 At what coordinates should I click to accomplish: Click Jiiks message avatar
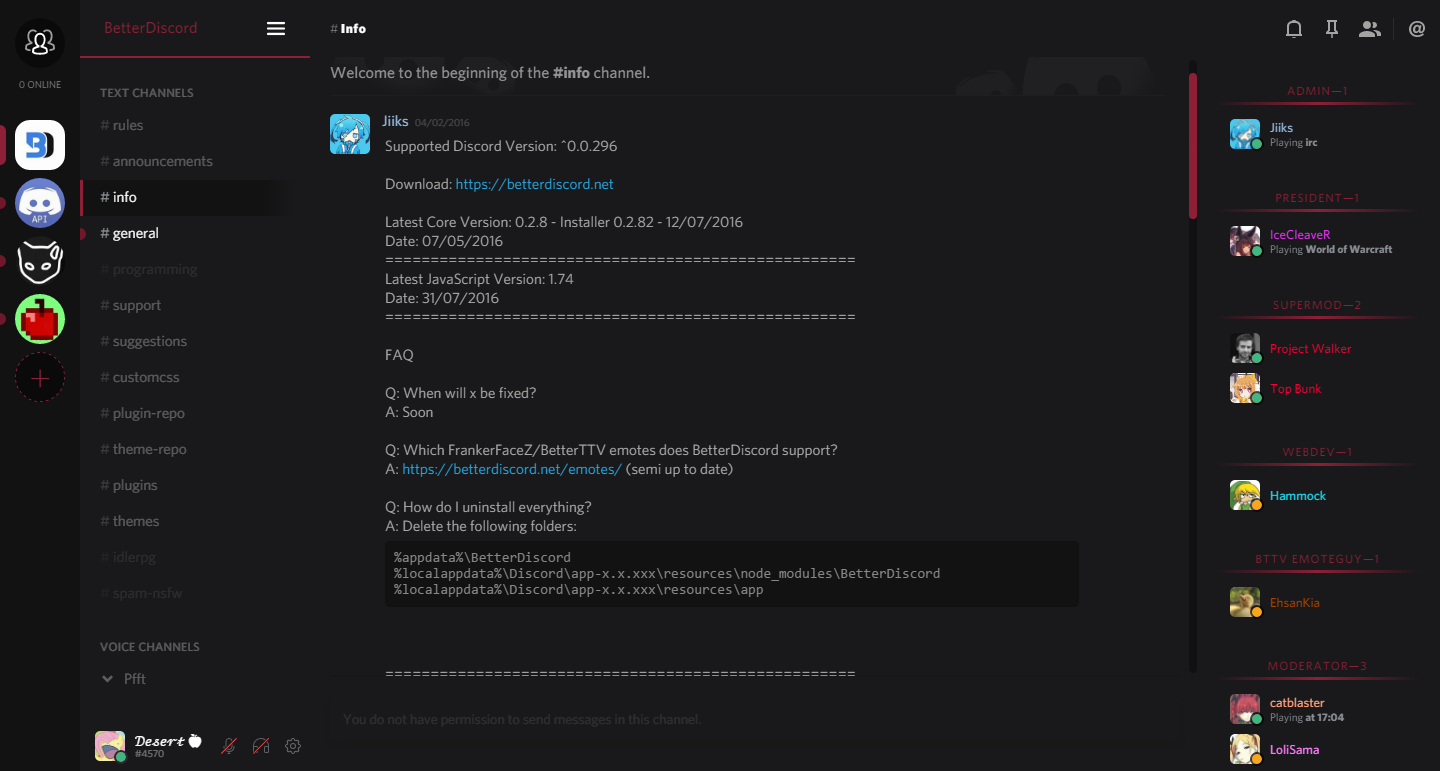pyautogui.click(x=350, y=134)
